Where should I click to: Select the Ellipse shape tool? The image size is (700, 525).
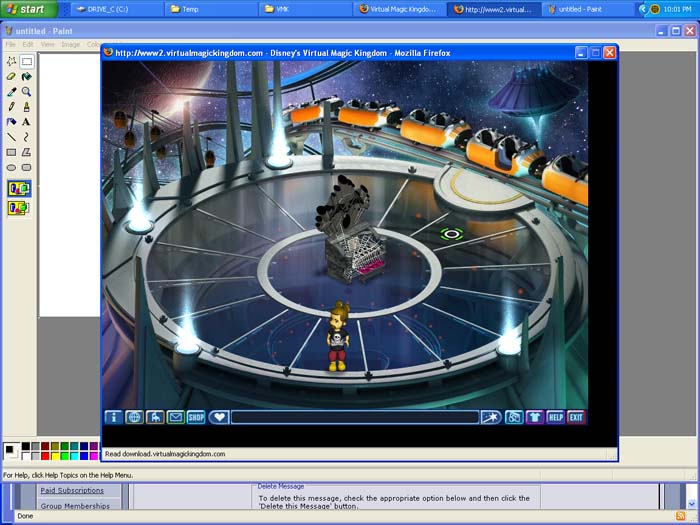[11, 167]
